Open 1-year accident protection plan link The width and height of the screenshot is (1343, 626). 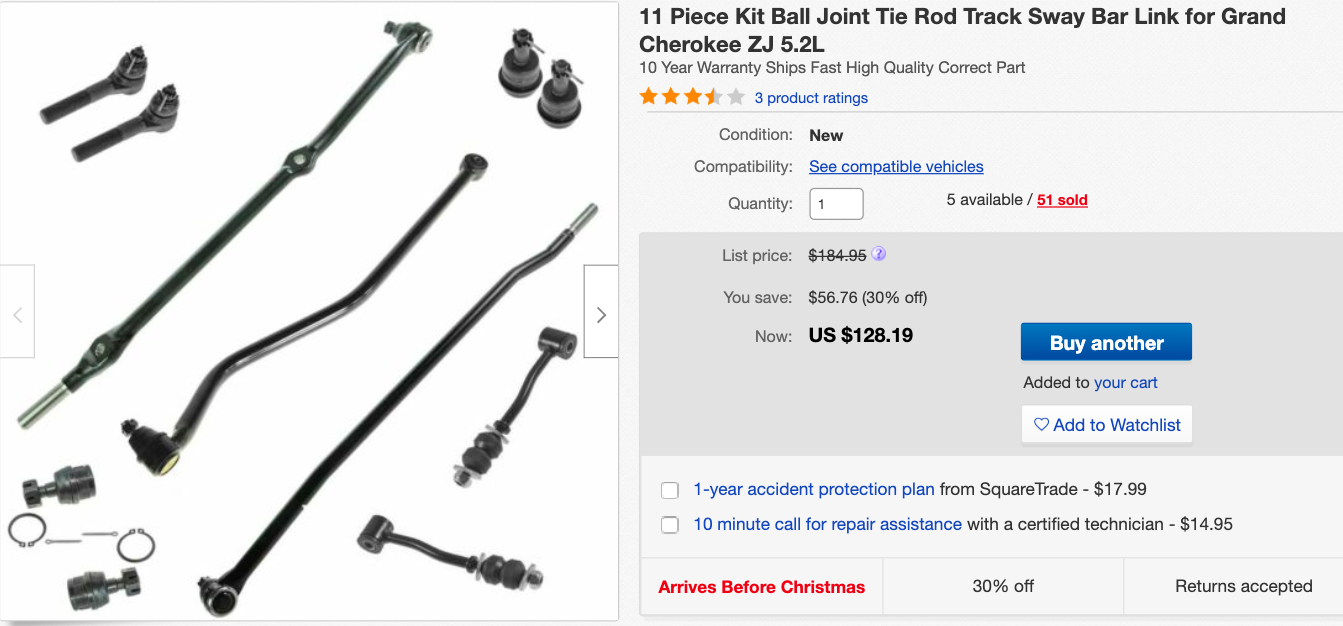[814, 490]
